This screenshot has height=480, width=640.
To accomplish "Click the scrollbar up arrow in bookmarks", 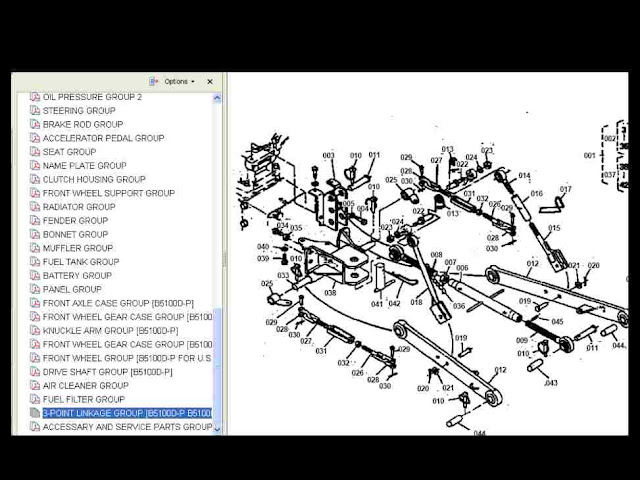I will pyautogui.click(x=217, y=98).
